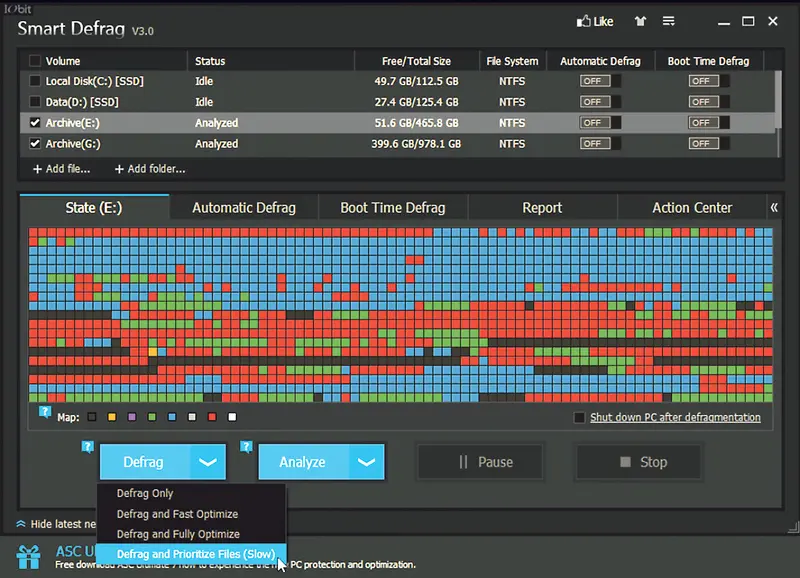800x578 pixels.
Task: Click the help icon next to Analyze
Action: pos(246,447)
